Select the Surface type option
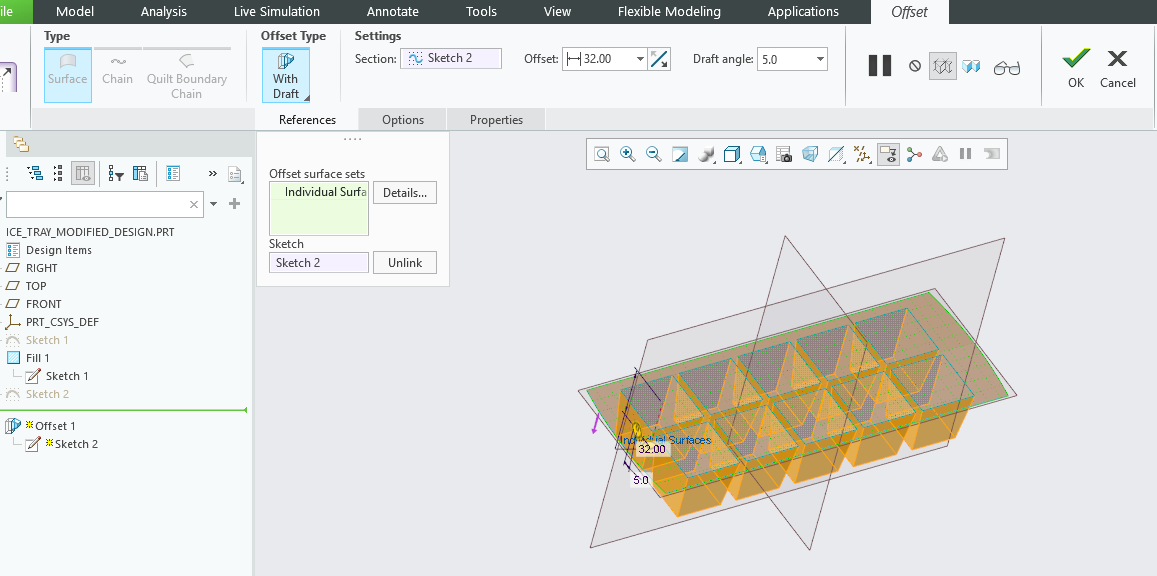The height and width of the screenshot is (576, 1157). tap(67, 74)
